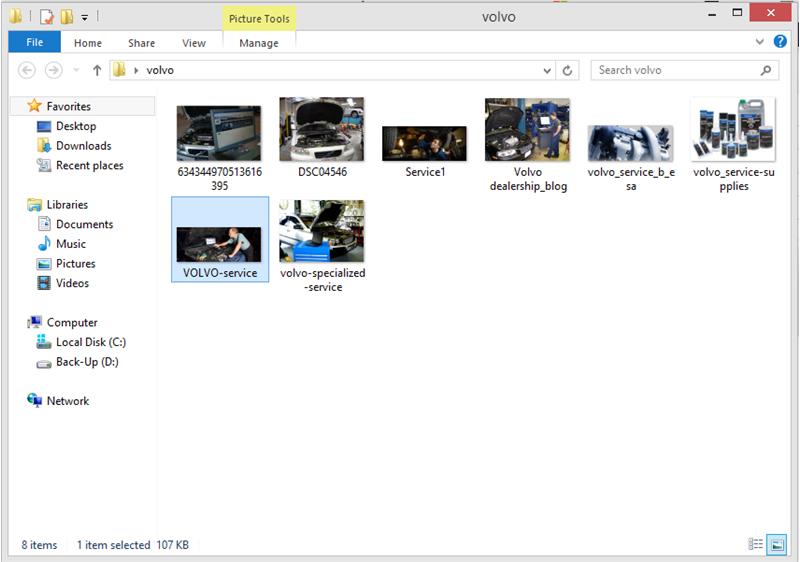Select the 634344970513616395 image thumbnail
Image resolution: width=800 pixels, height=562 pixels.
coord(219,133)
